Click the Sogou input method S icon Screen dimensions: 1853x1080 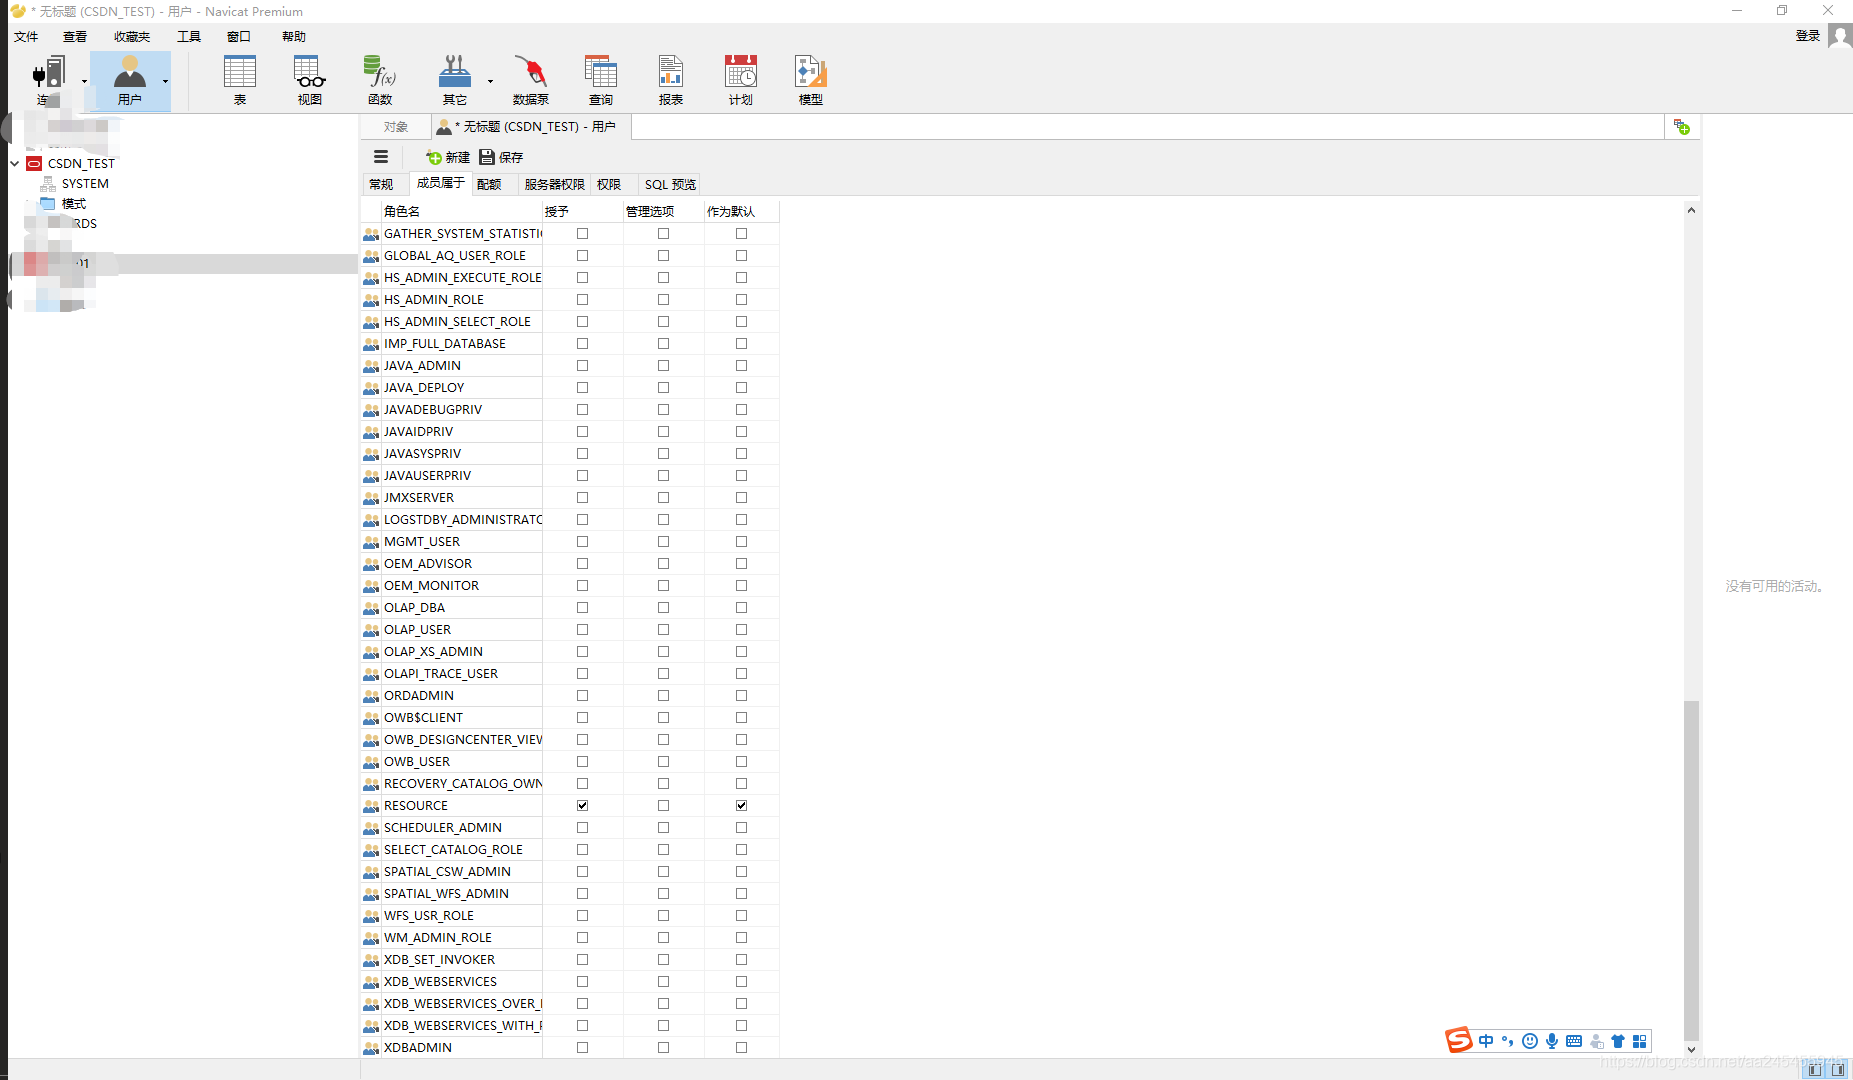pos(1459,1040)
